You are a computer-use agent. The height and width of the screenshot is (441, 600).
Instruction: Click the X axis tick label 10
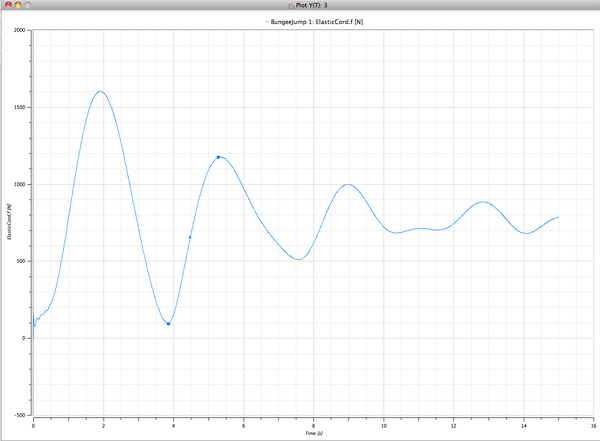click(x=384, y=426)
